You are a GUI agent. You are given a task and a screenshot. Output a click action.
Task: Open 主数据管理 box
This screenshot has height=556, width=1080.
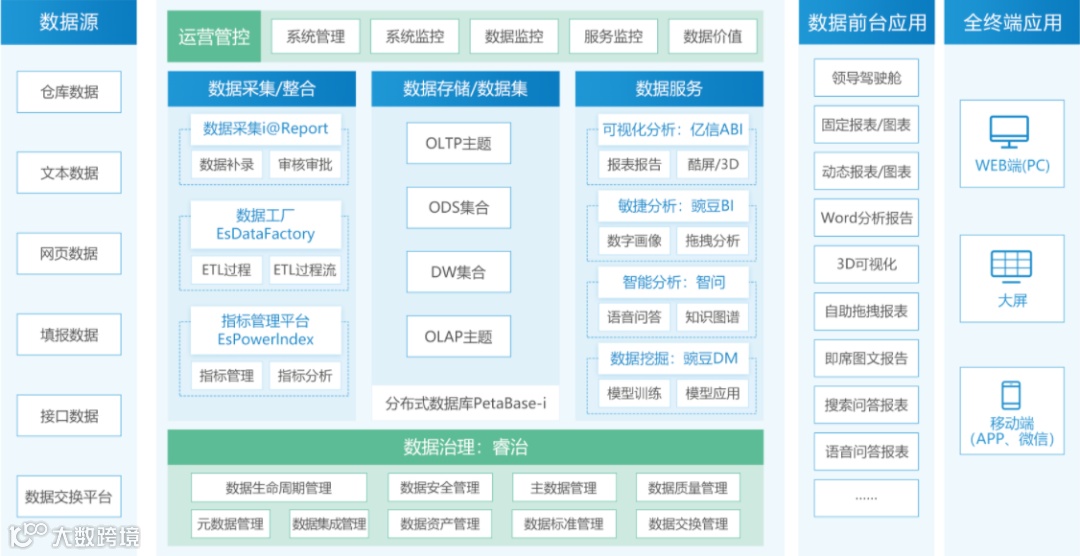(x=563, y=488)
